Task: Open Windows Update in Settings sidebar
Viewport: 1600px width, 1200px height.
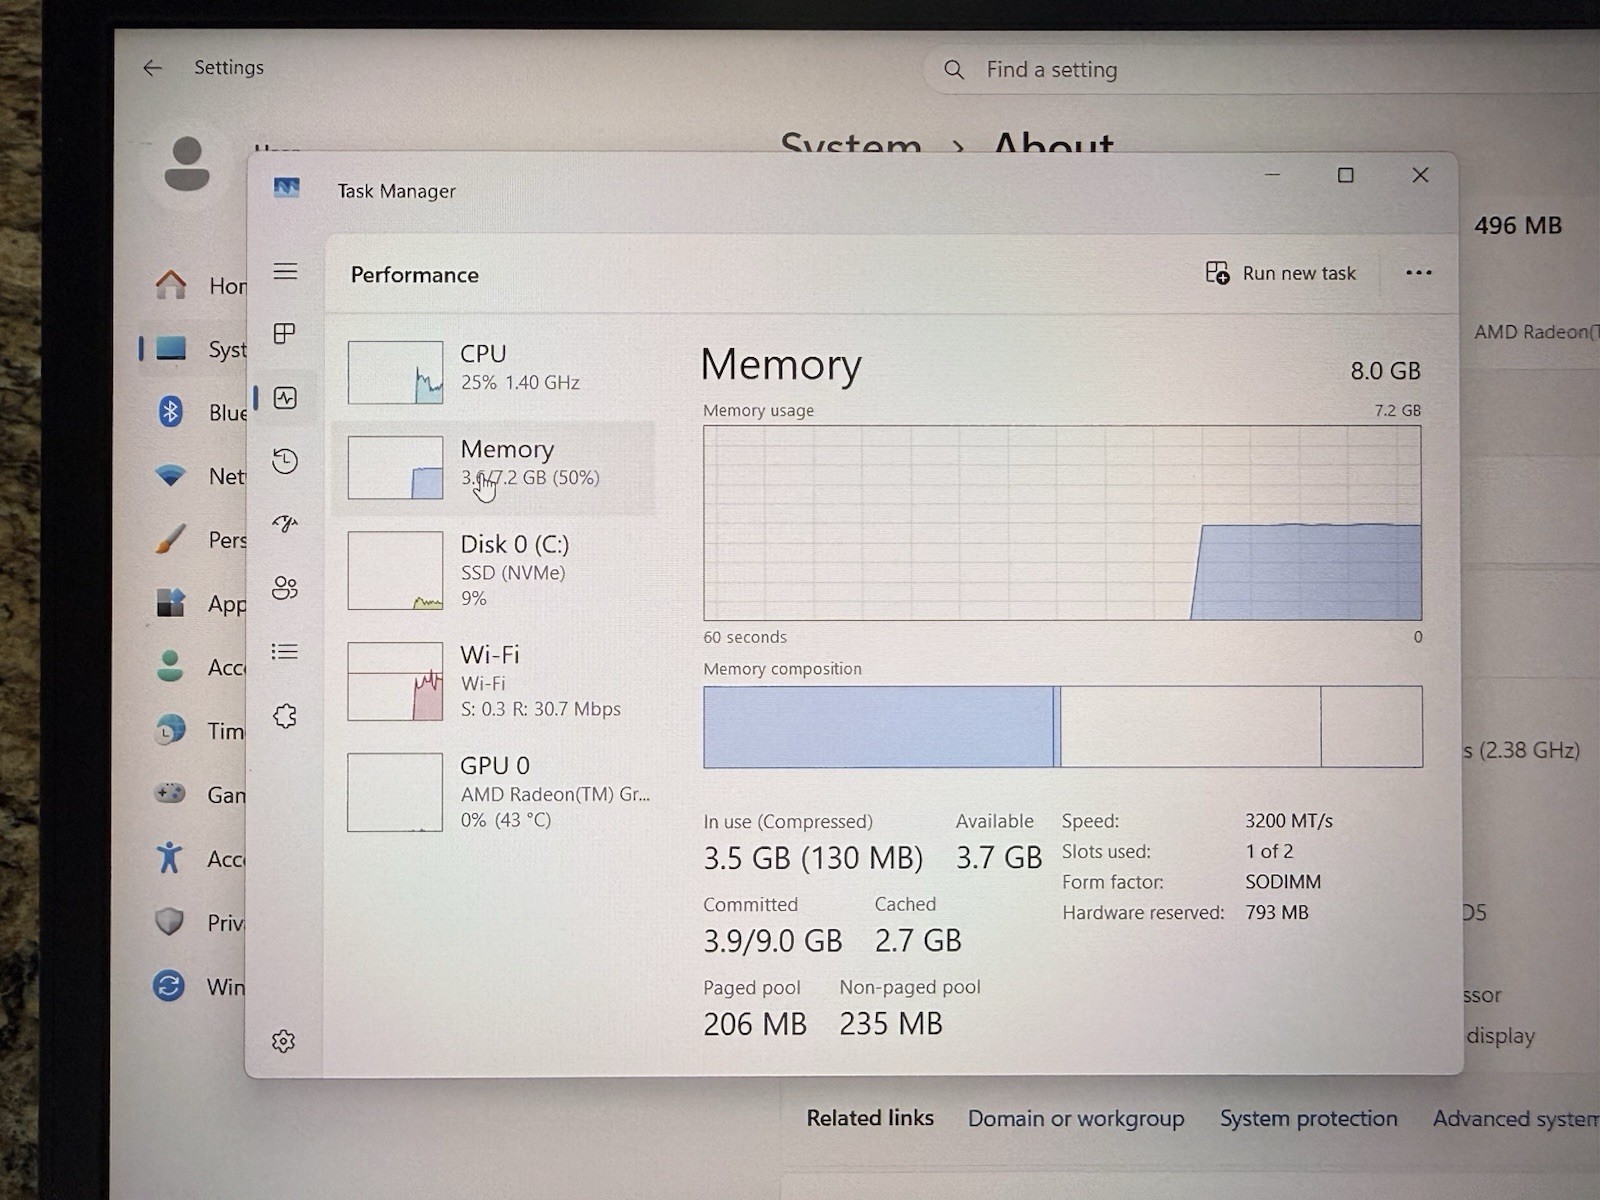Action: (200, 987)
